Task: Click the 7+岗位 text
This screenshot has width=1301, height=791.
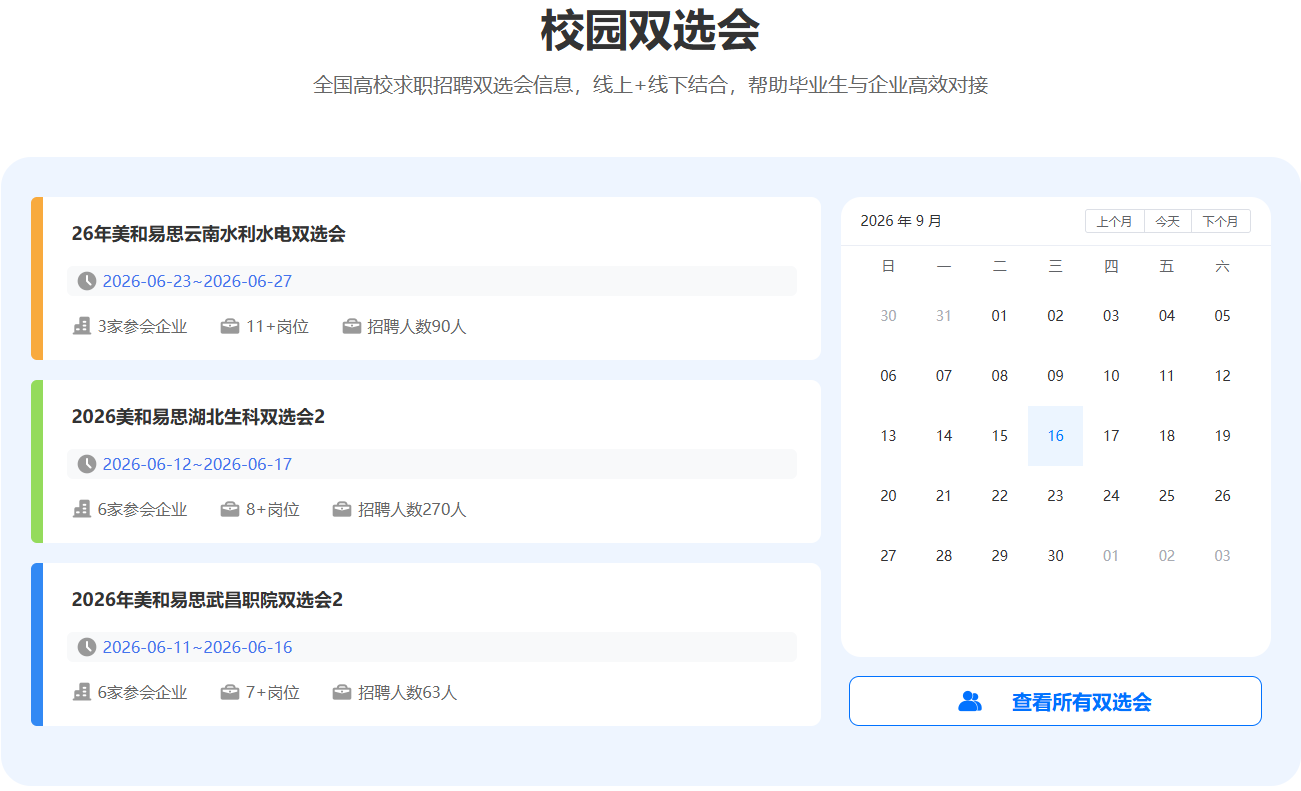Action: click(273, 692)
